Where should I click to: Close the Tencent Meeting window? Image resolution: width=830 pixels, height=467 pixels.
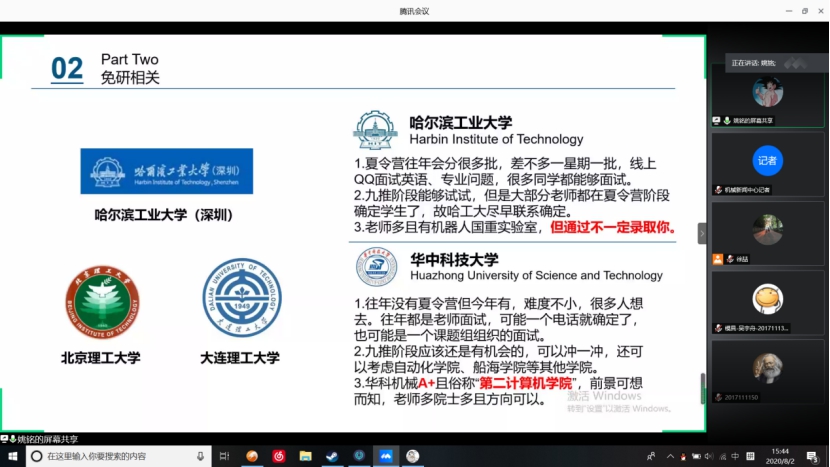(821, 11)
